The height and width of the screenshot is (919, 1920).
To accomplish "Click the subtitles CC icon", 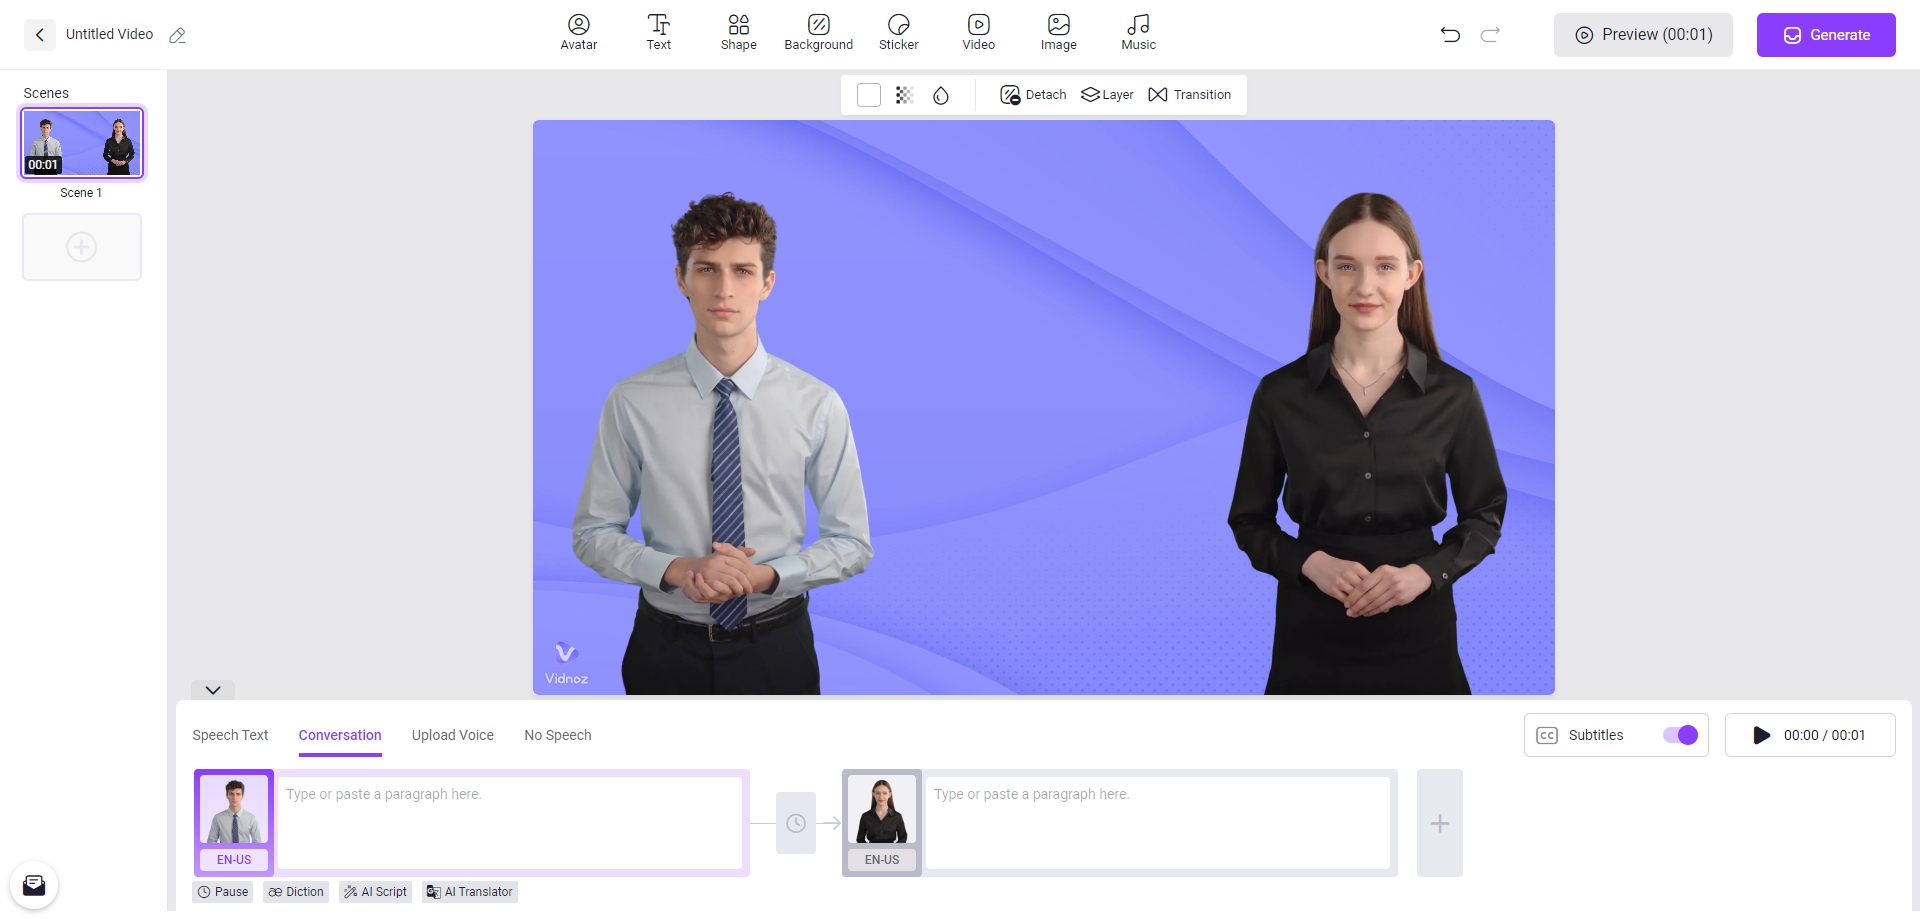I will click(1547, 735).
